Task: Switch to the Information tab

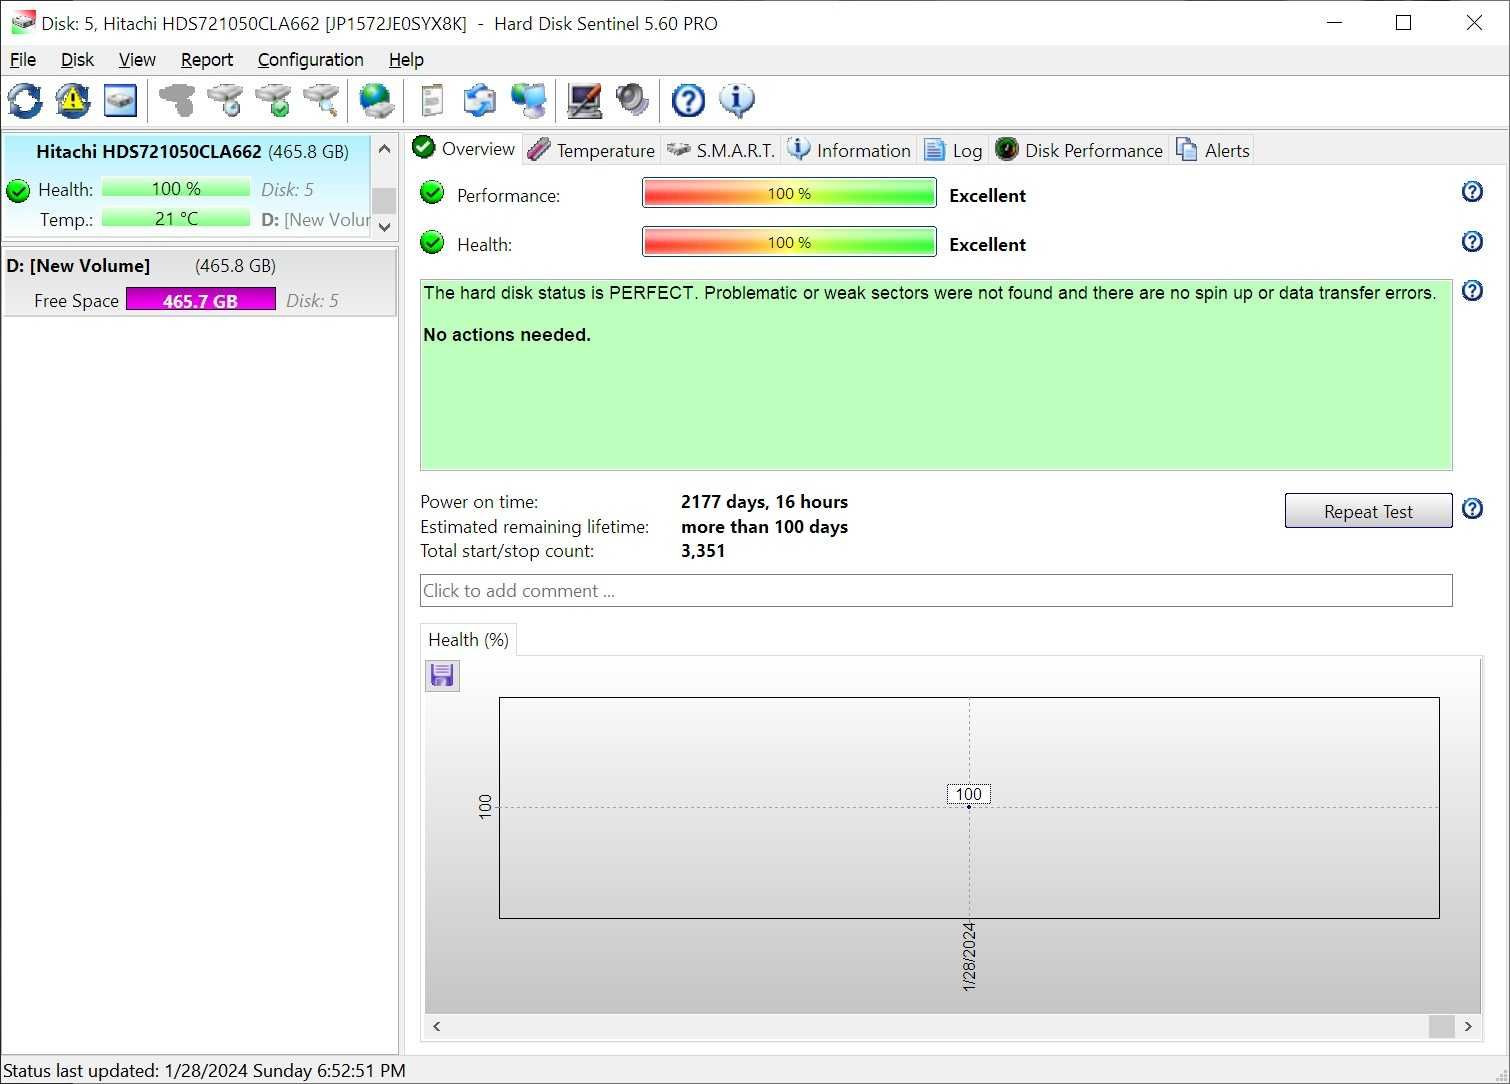Action: [849, 150]
